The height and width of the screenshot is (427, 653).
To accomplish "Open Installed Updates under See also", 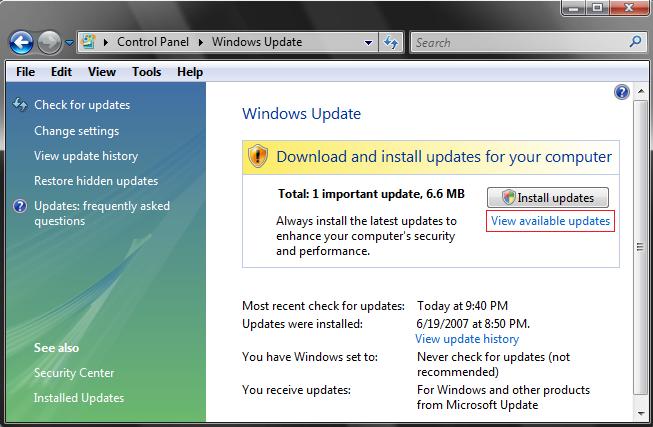I will tap(79, 398).
